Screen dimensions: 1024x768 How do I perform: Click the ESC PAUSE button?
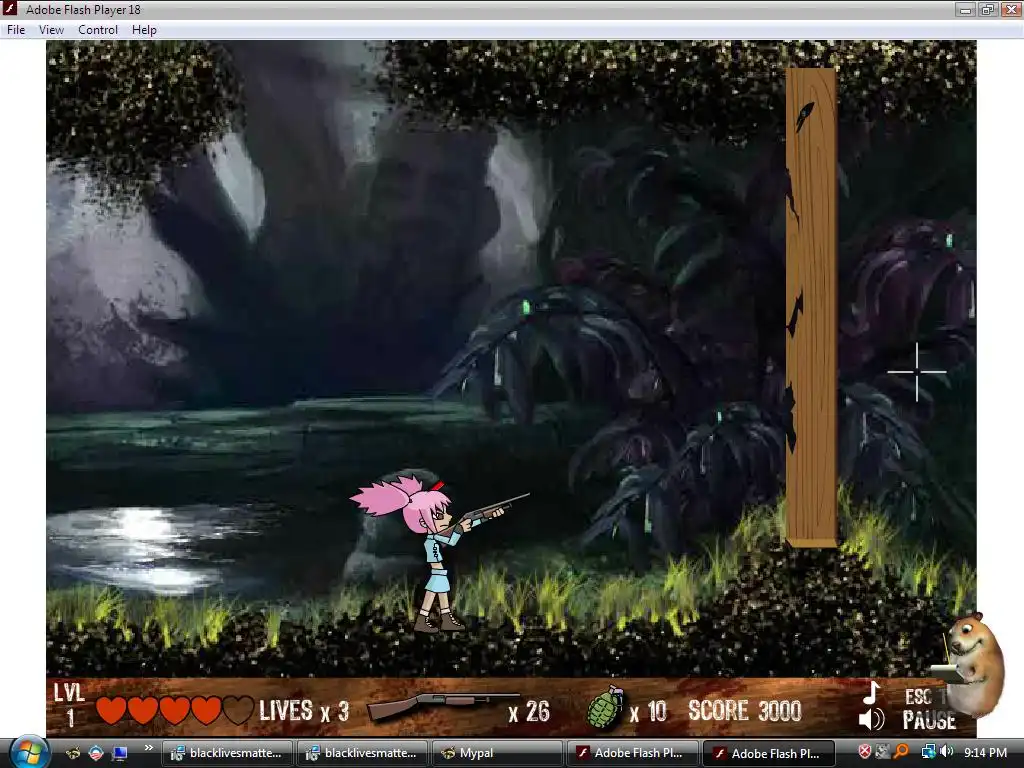[x=929, y=709]
